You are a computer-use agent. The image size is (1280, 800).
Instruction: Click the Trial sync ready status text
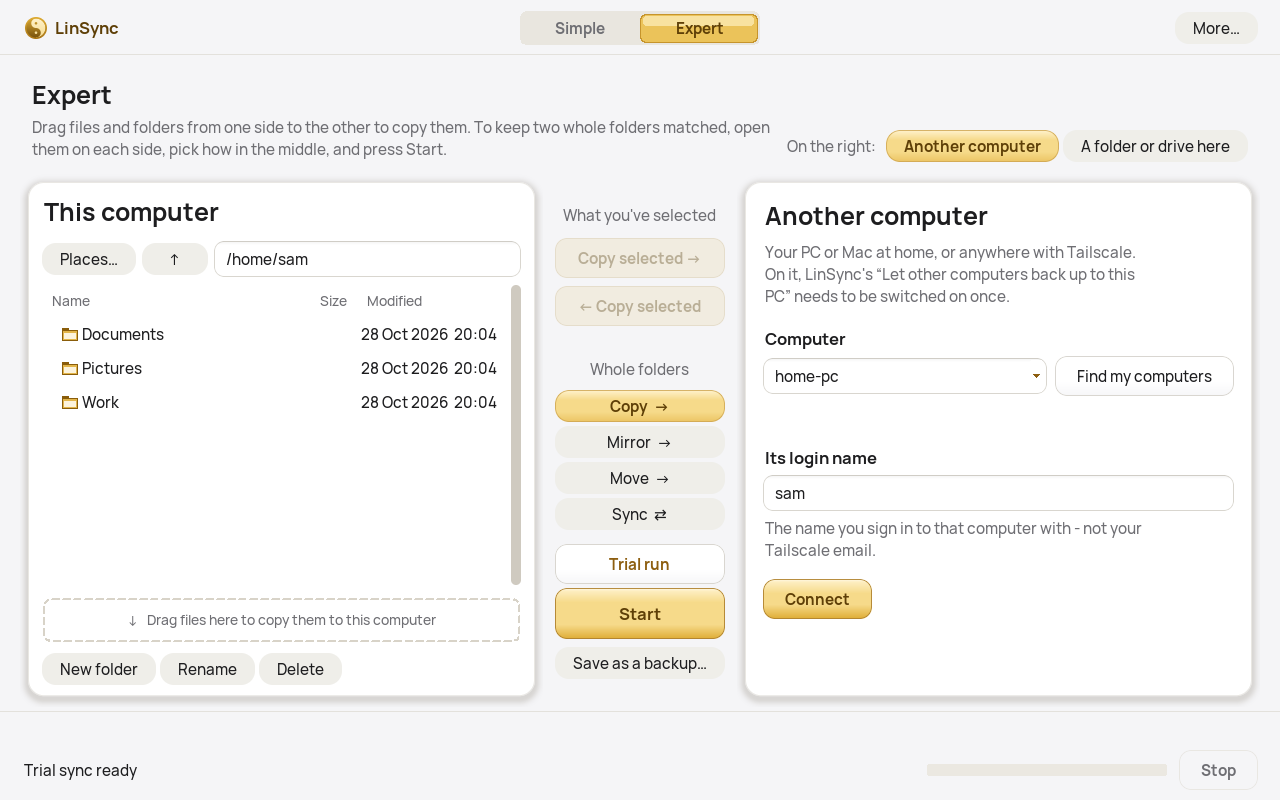tap(80, 770)
